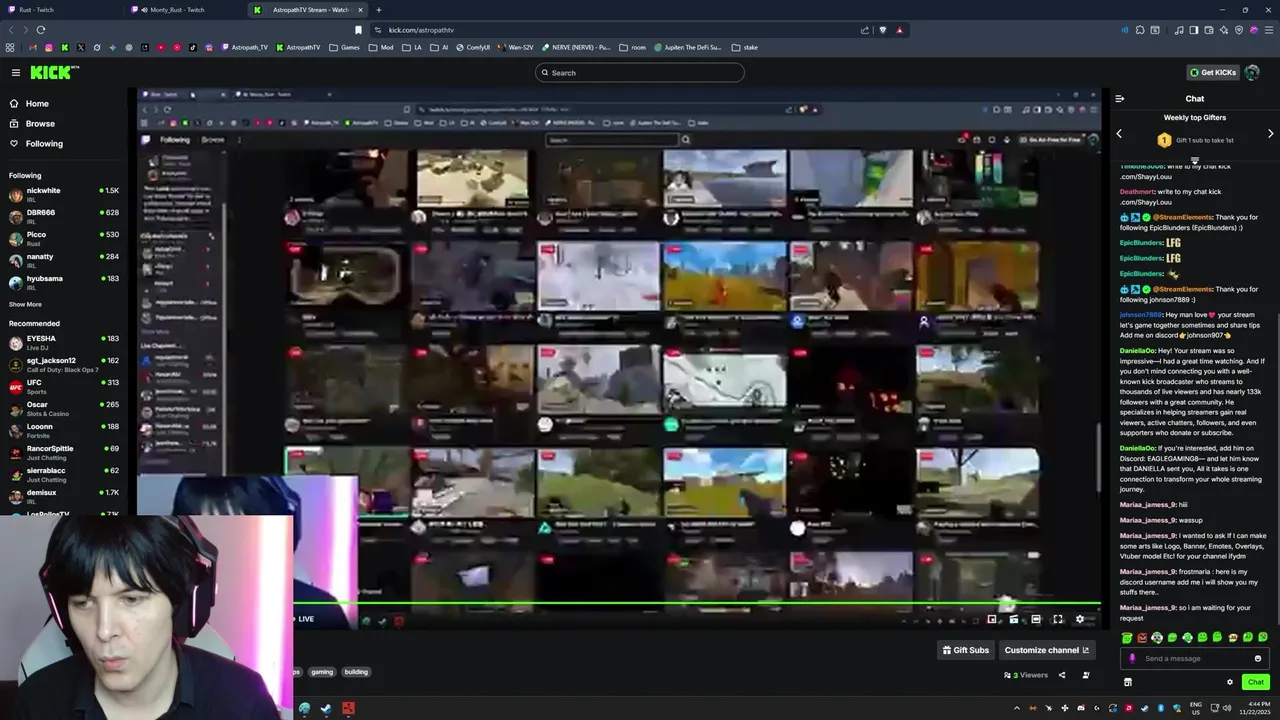
Task: Click the Gift 1 sub to take 1st text
Action: click(x=1205, y=140)
